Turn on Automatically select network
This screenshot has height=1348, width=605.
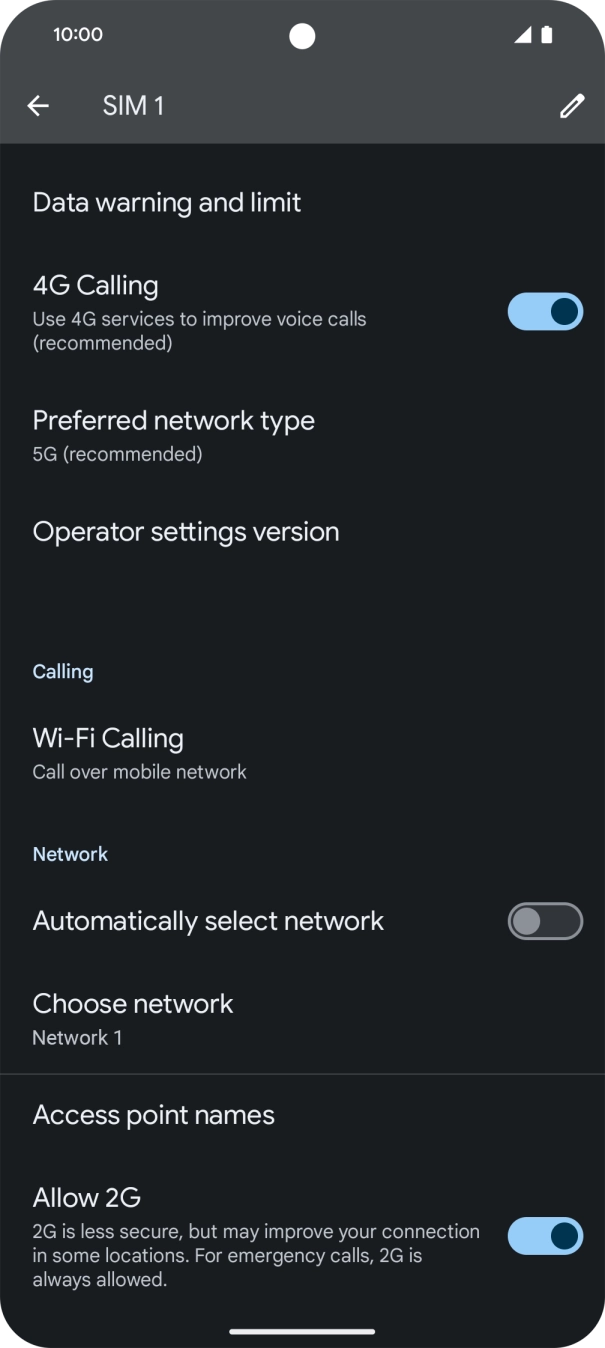(x=545, y=921)
